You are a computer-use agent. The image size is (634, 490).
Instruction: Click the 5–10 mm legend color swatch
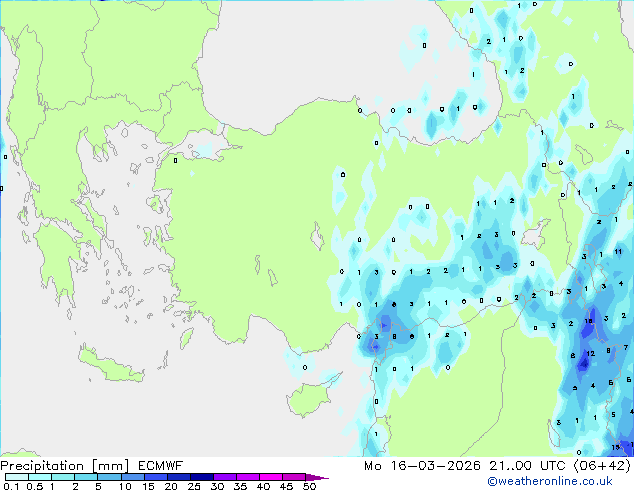click(x=109, y=477)
